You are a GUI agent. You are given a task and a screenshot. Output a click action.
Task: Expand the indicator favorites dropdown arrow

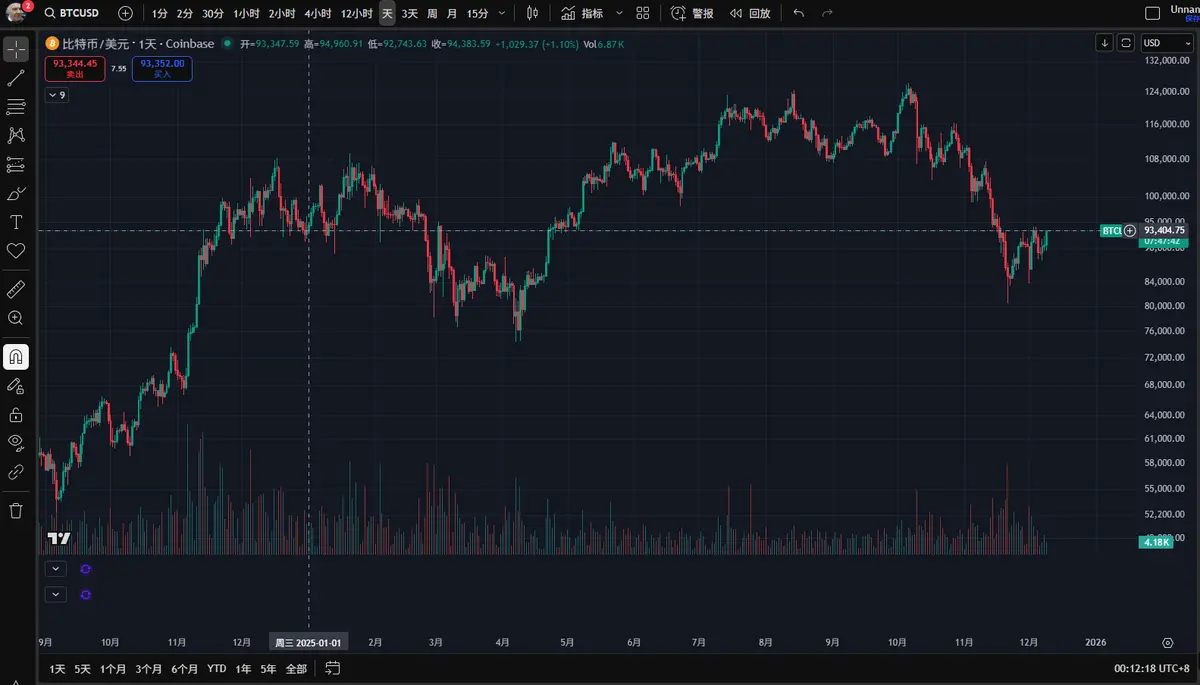(619, 13)
